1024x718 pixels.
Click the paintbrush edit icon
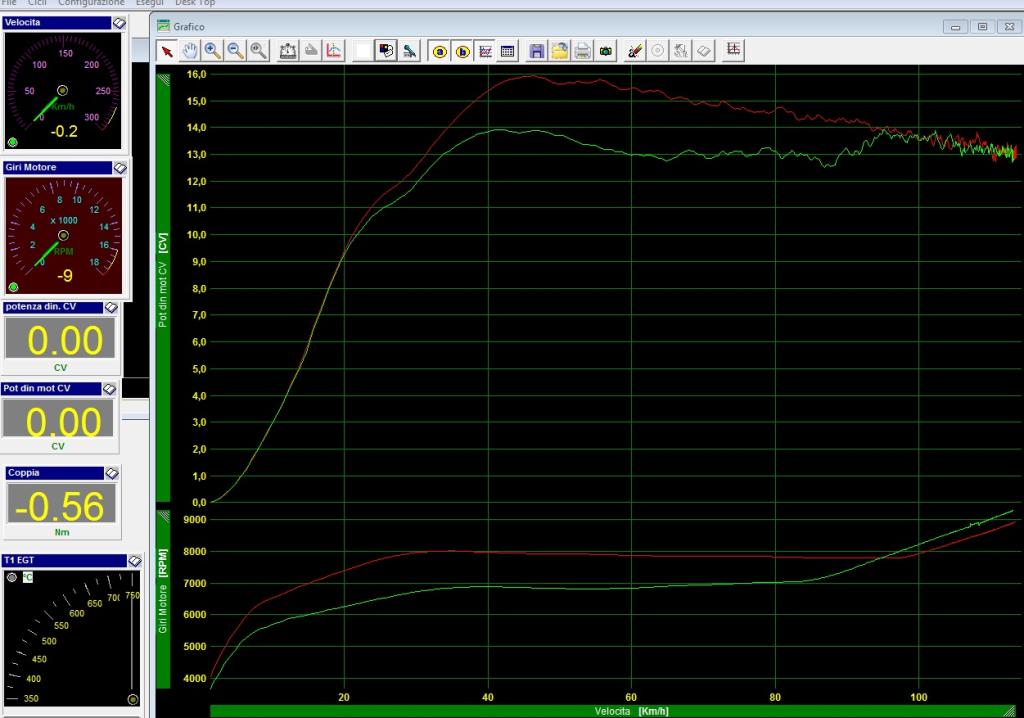(634, 51)
